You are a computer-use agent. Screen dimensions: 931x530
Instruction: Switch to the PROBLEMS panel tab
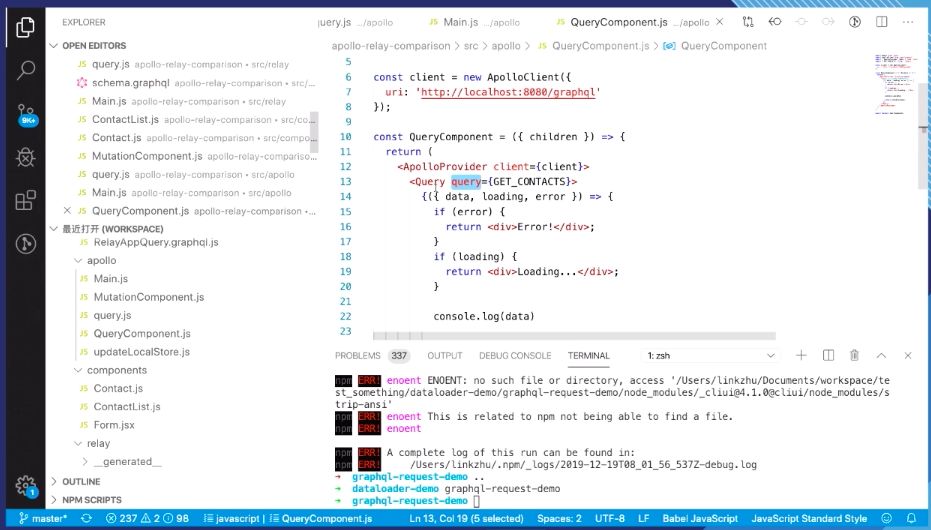click(357, 355)
